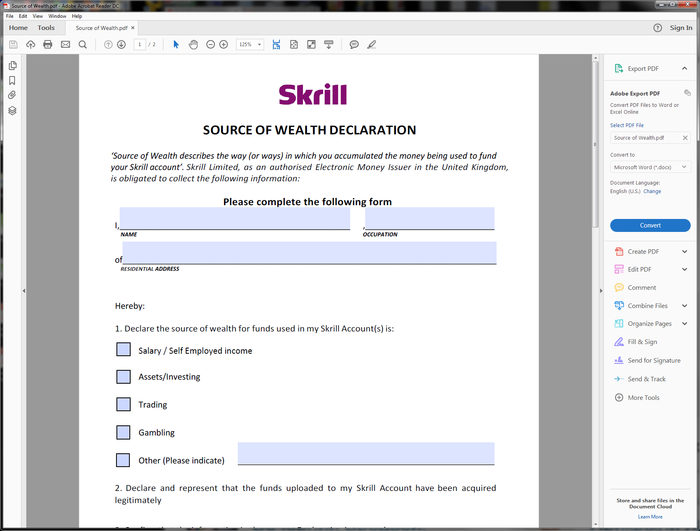The height and width of the screenshot is (531, 700).
Task: Click Sign In at top right
Action: point(681,28)
